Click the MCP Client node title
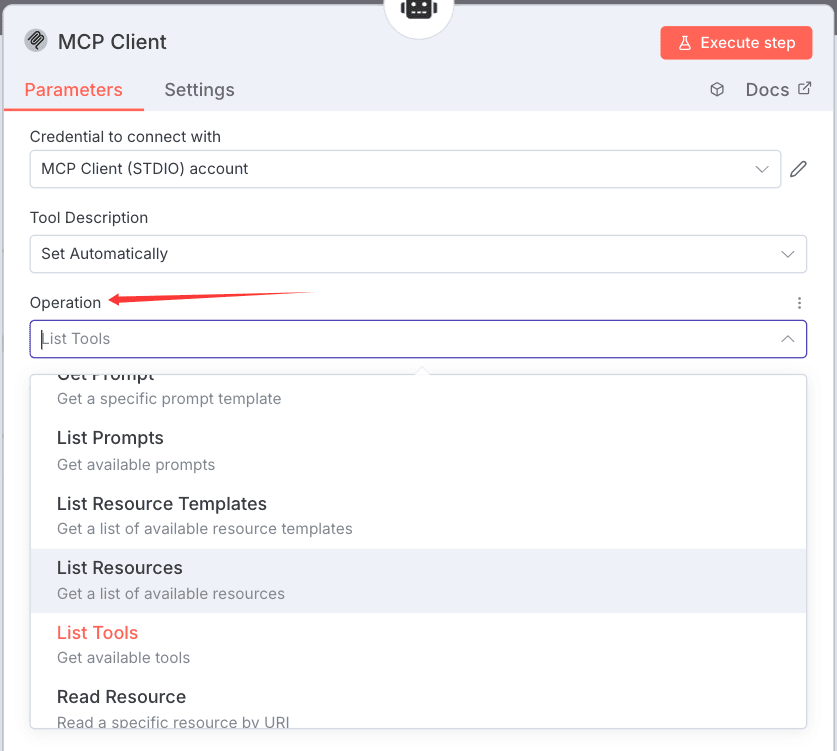 [x=112, y=42]
